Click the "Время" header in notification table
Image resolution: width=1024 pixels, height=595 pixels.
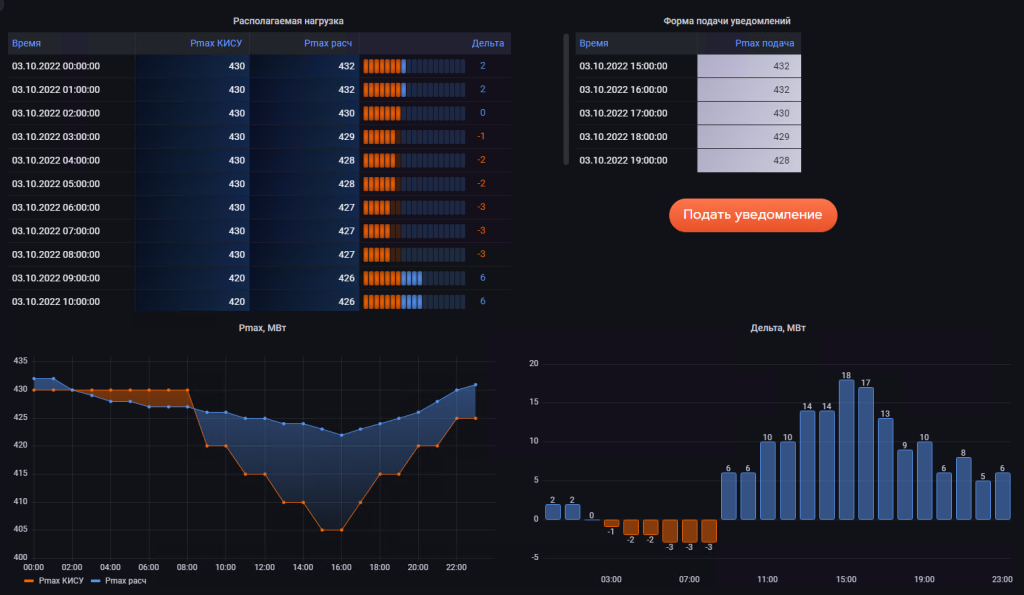[x=594, y=43]
